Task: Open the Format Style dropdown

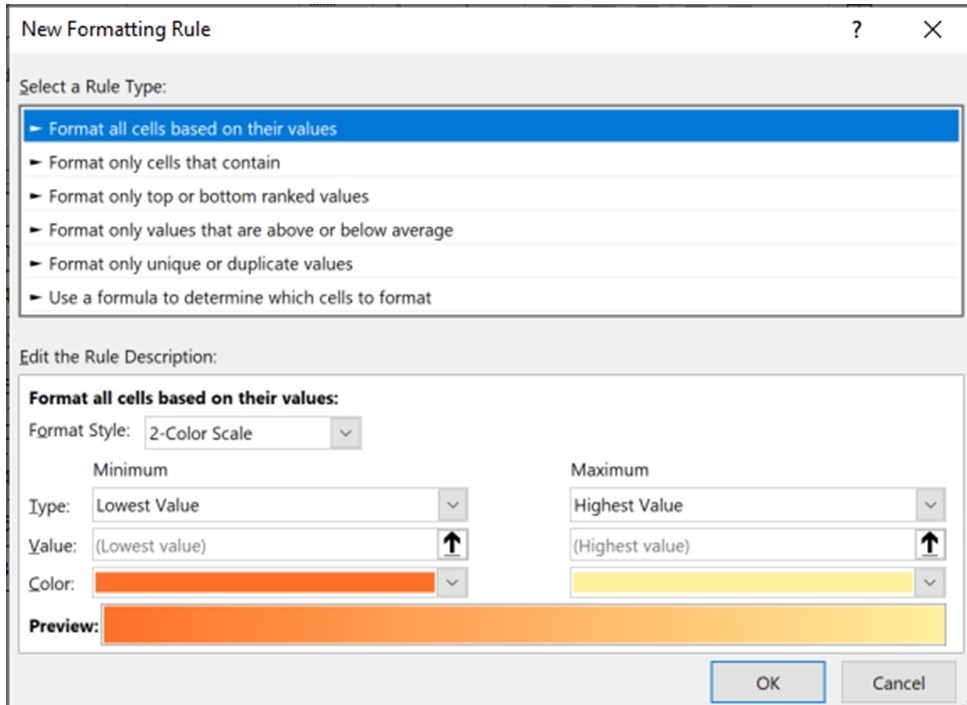Action: [x=346, y=433]
